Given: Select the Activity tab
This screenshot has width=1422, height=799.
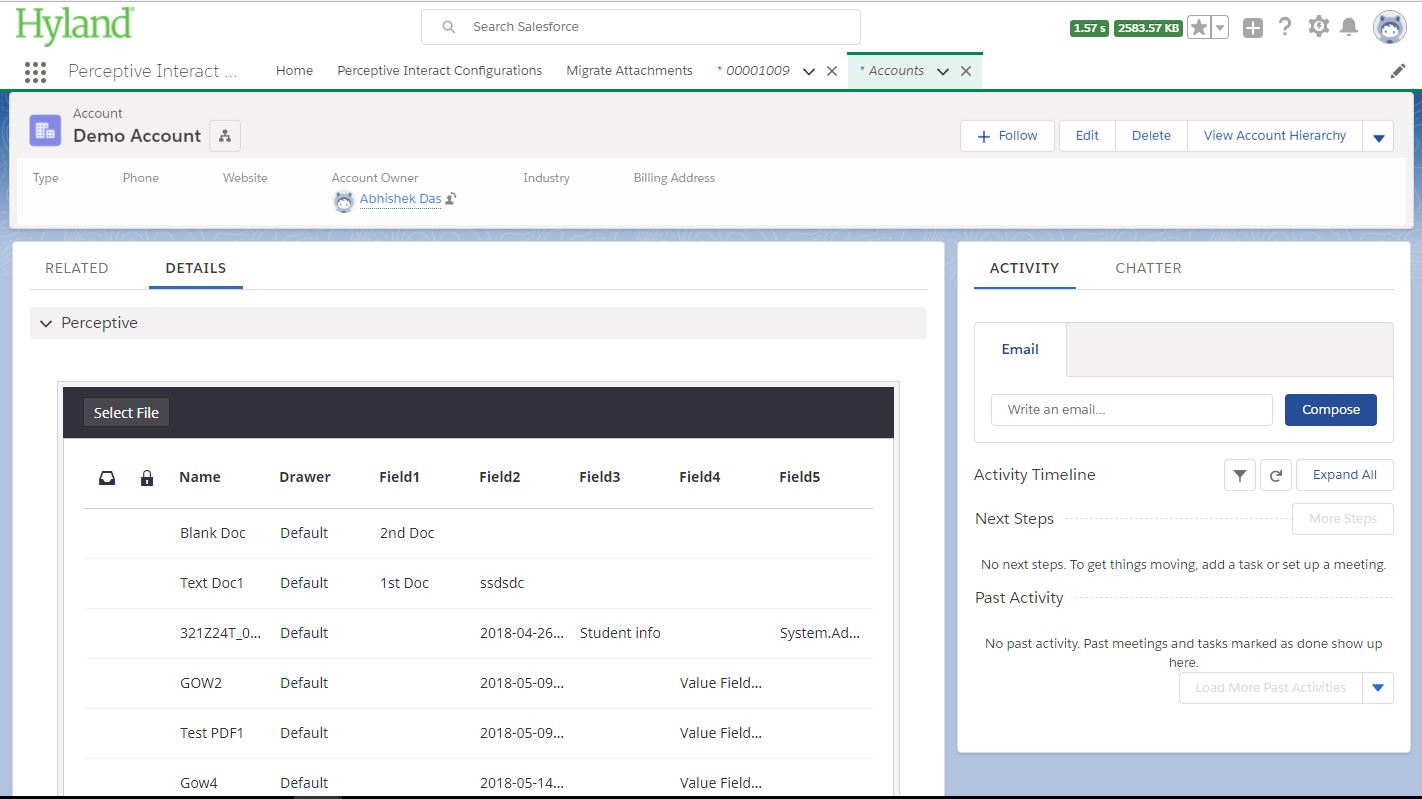Looking at the screenshot, I should point(1024,268).
